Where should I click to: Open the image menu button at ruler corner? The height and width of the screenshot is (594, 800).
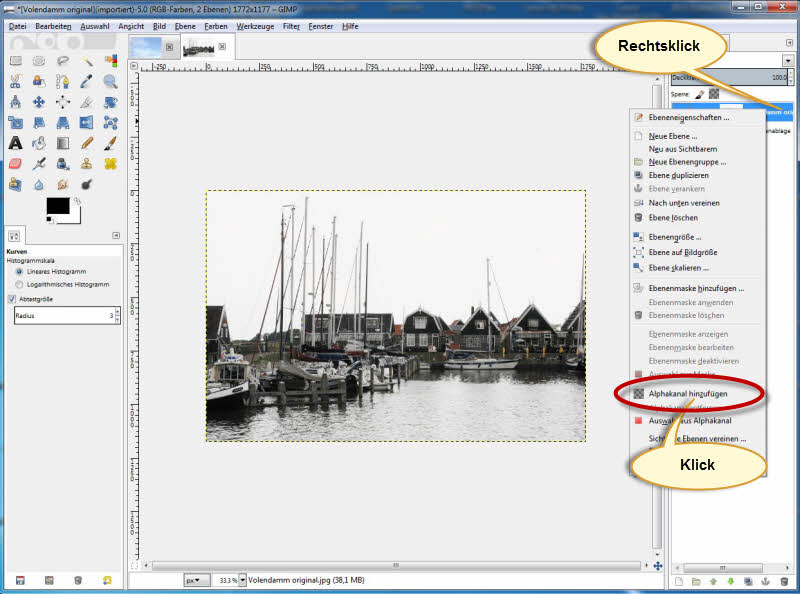pyautogui.click(x=134, y=66)
